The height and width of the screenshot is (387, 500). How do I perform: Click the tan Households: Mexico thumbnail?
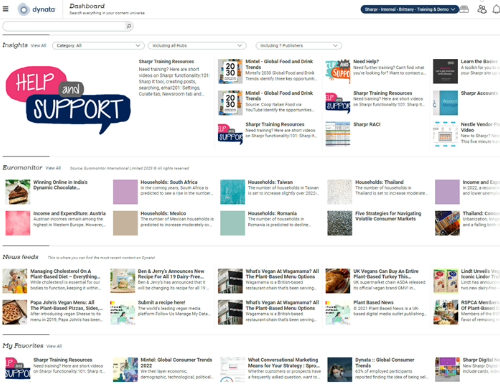(x=125, y=223)
